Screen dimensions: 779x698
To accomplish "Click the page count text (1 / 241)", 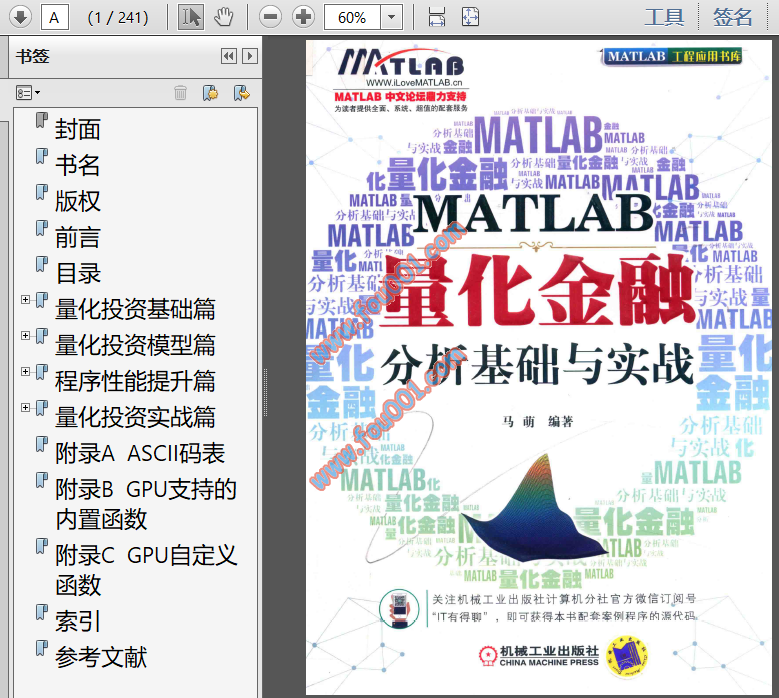I will coord(118,18).
